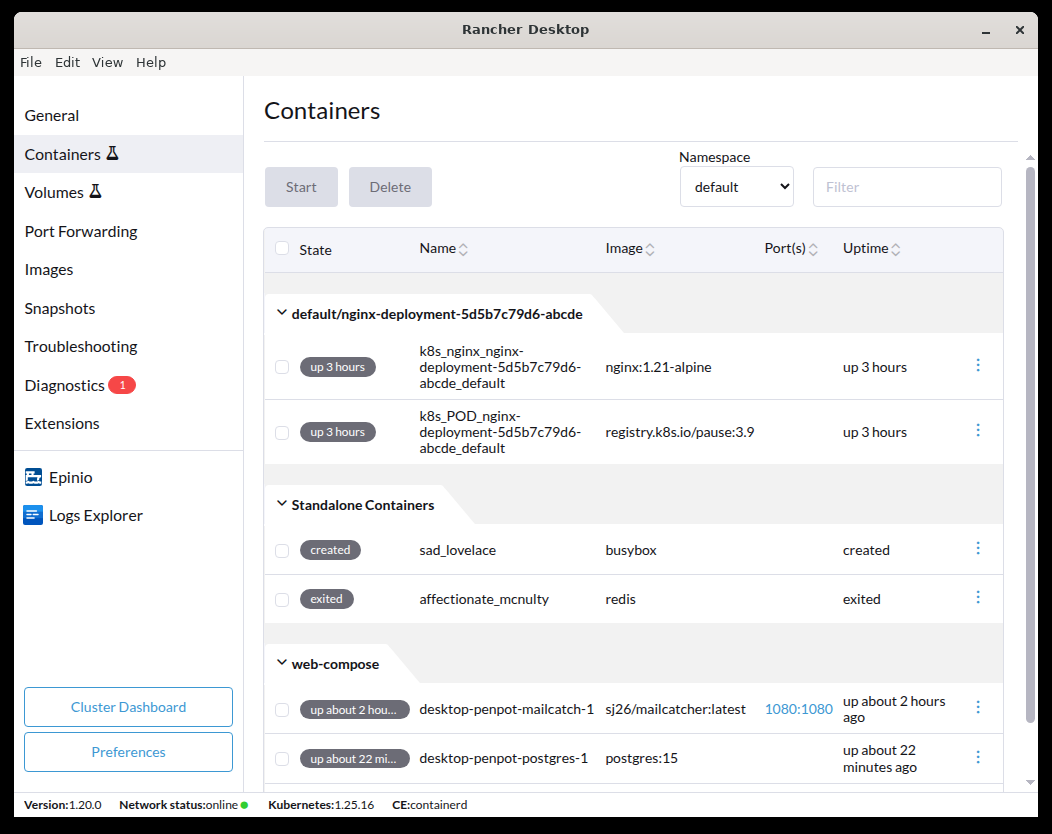The image size is (1052, 834).
Task: Open the Epinio extension in the sidebar
Action: click(70, 477)
